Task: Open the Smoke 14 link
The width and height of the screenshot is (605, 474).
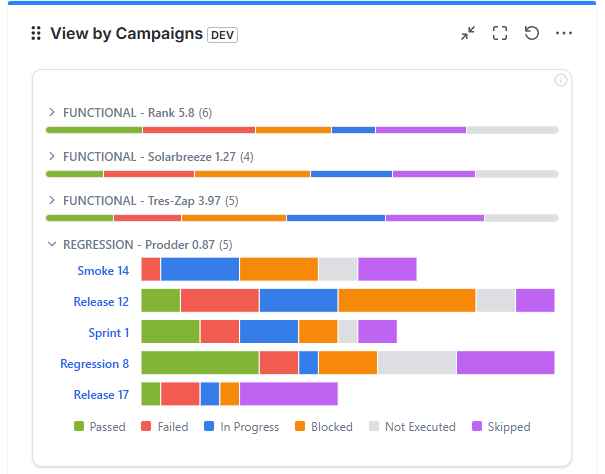Action: (x=103, y=271)
